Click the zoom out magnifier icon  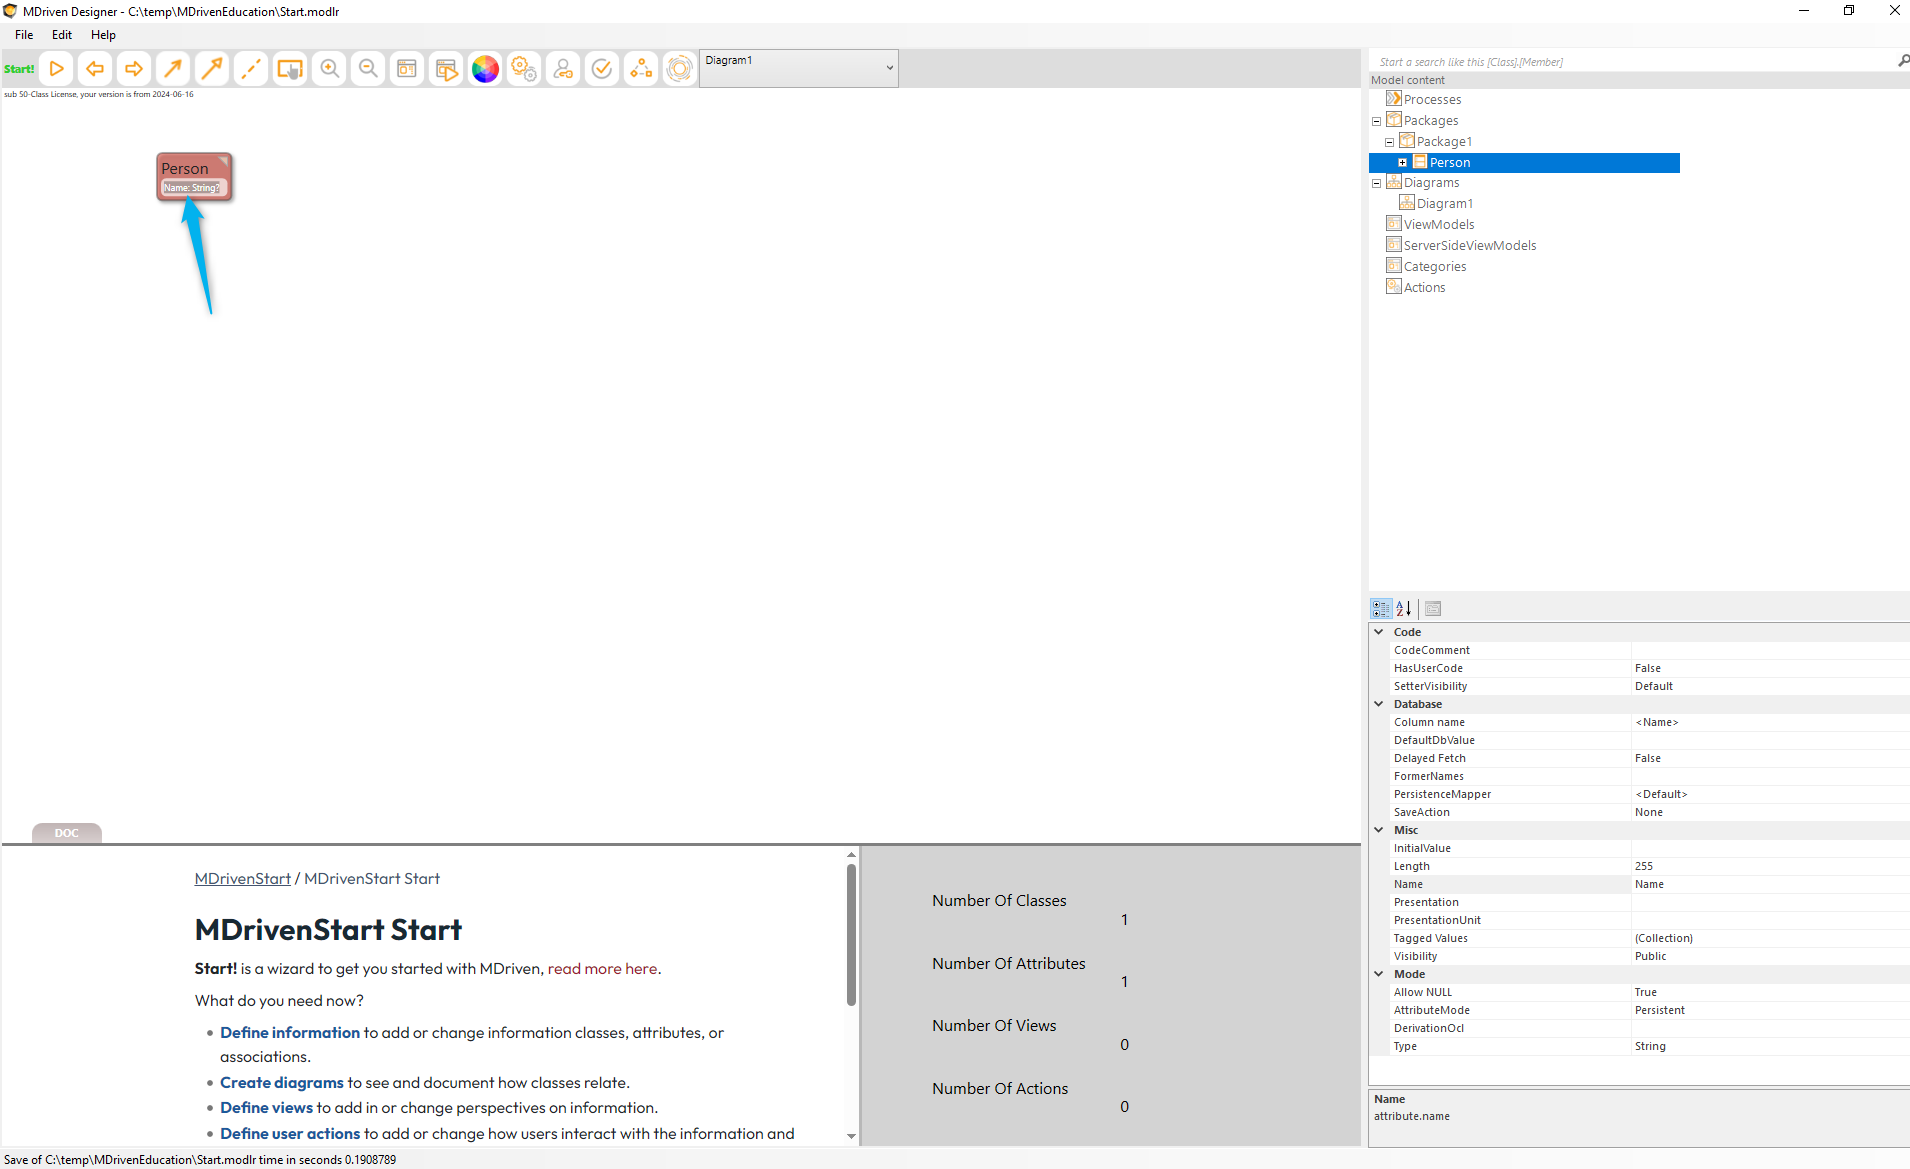click(x=368, y=69)
